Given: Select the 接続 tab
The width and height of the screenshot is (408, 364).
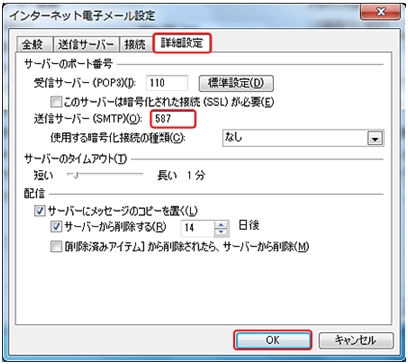Looking at the screenshot, I should pos(135,44).
